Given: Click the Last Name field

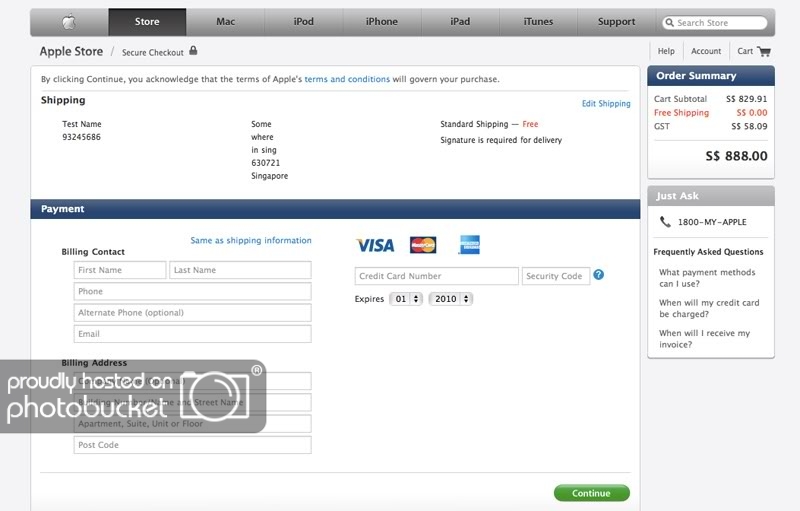Looking at the screenshot, I should point(240,270).
